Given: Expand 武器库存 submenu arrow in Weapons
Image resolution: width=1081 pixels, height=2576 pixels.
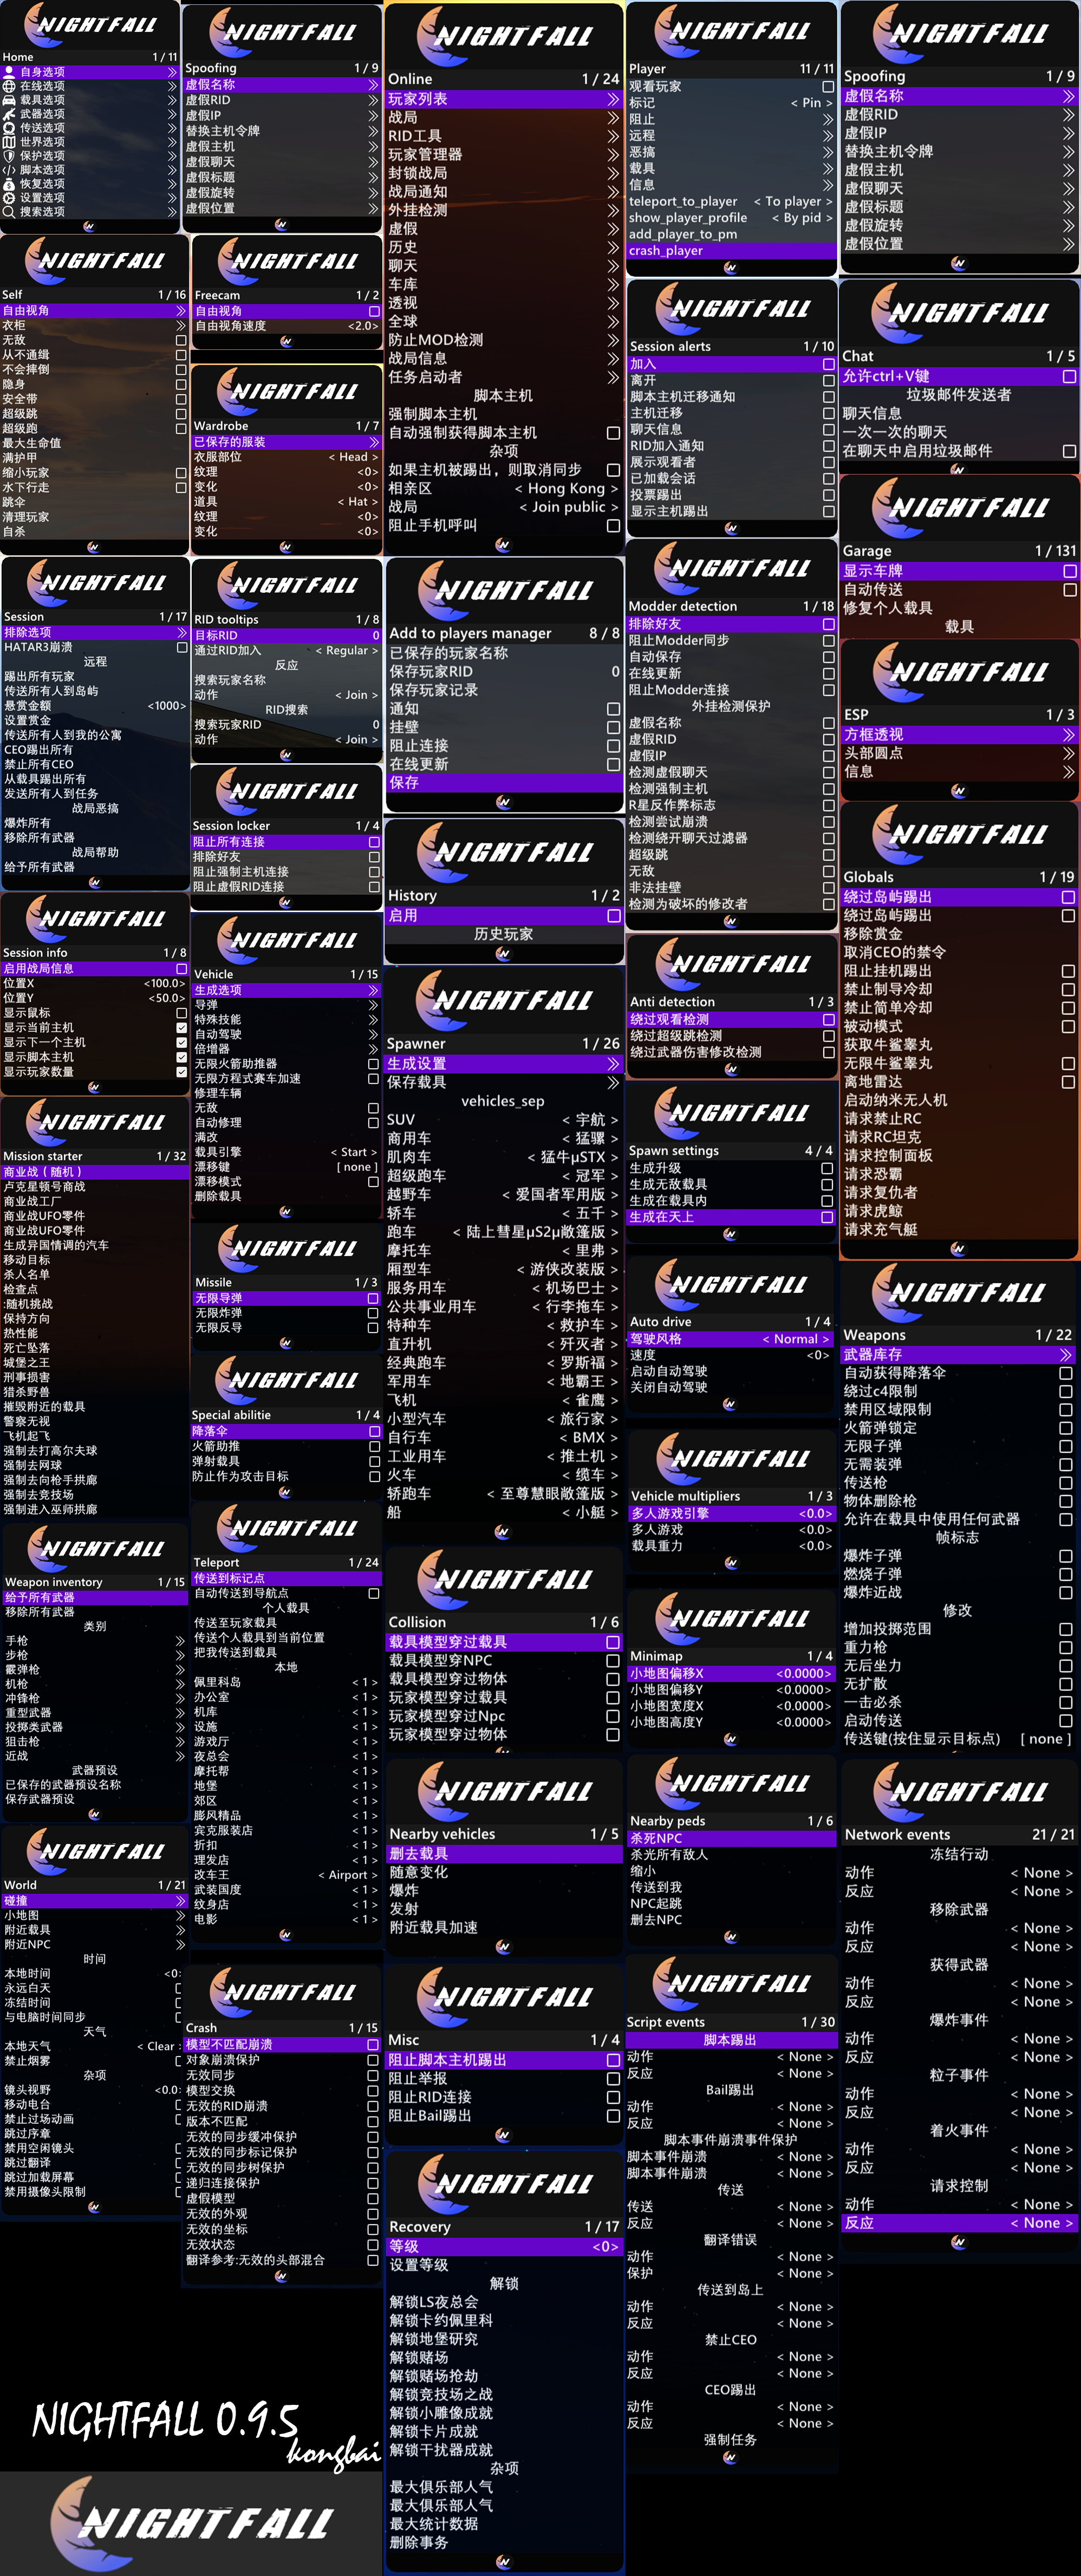Looking at the screenshot, I should click(x=1066, y=1355).
